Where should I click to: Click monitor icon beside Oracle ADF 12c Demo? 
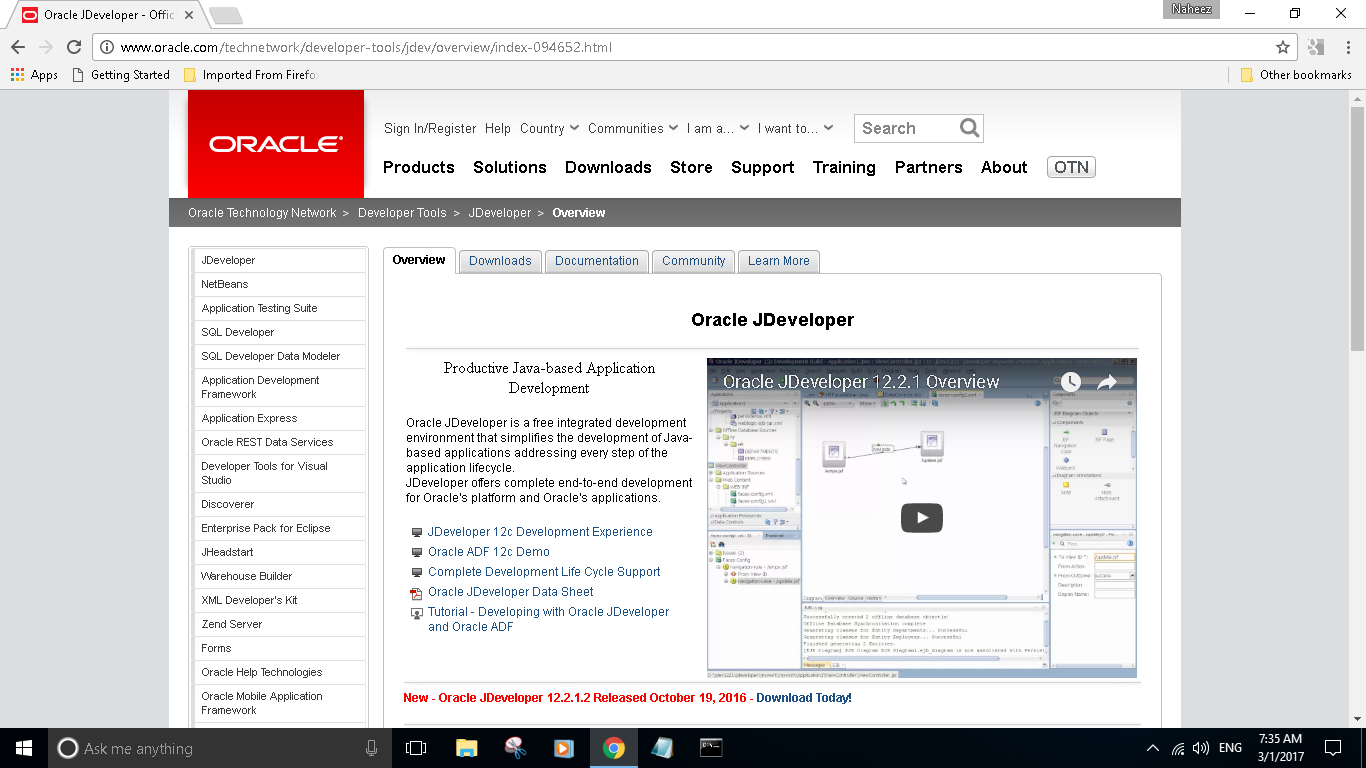(x=417, y=552)
